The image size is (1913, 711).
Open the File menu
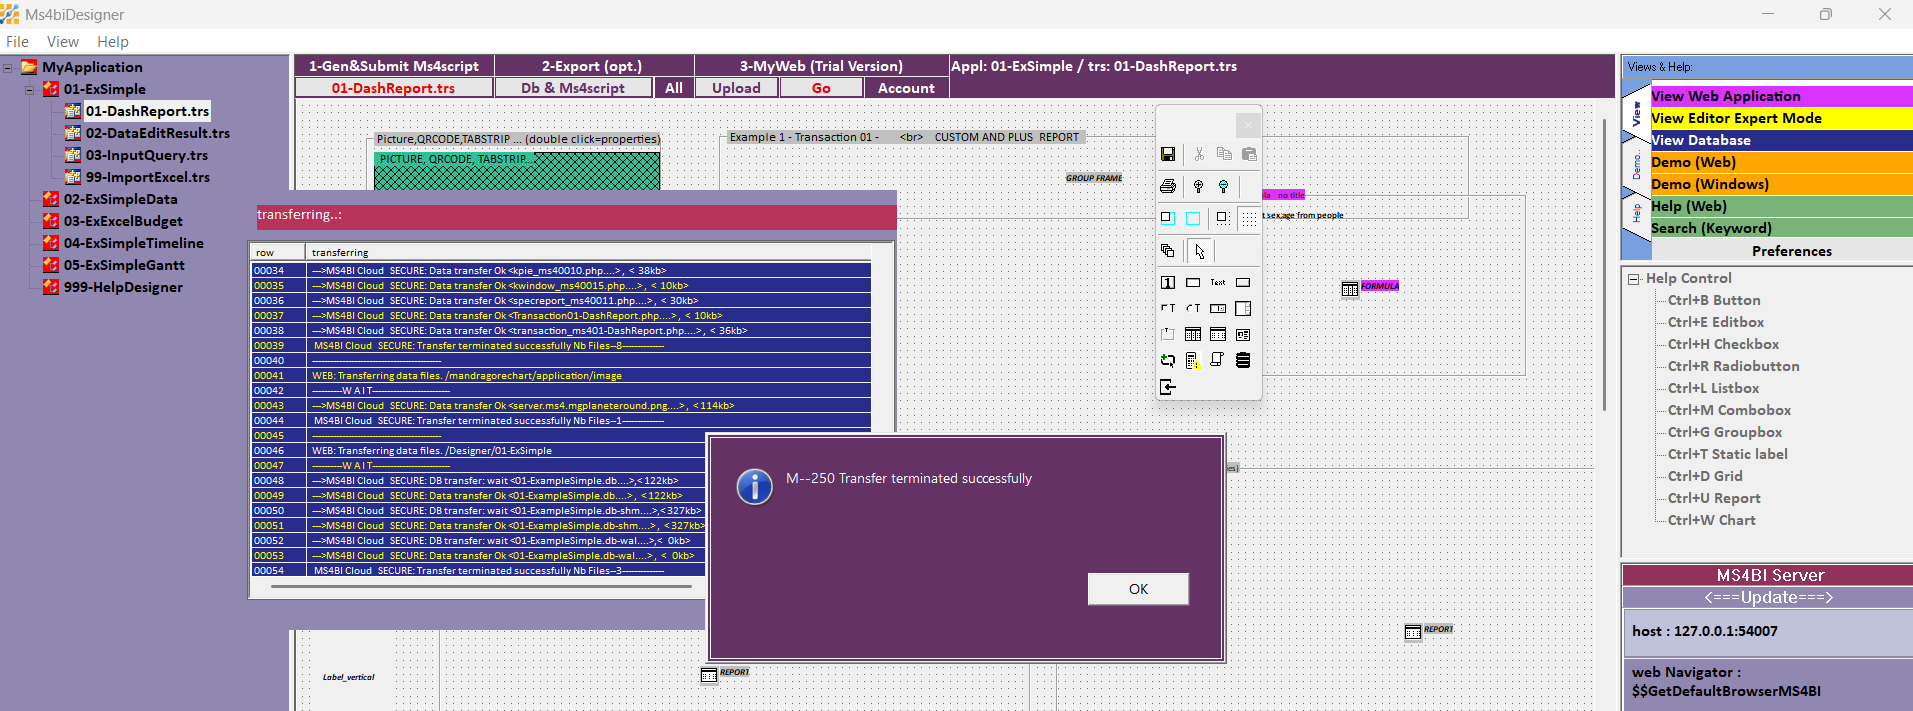coord(17,42)
